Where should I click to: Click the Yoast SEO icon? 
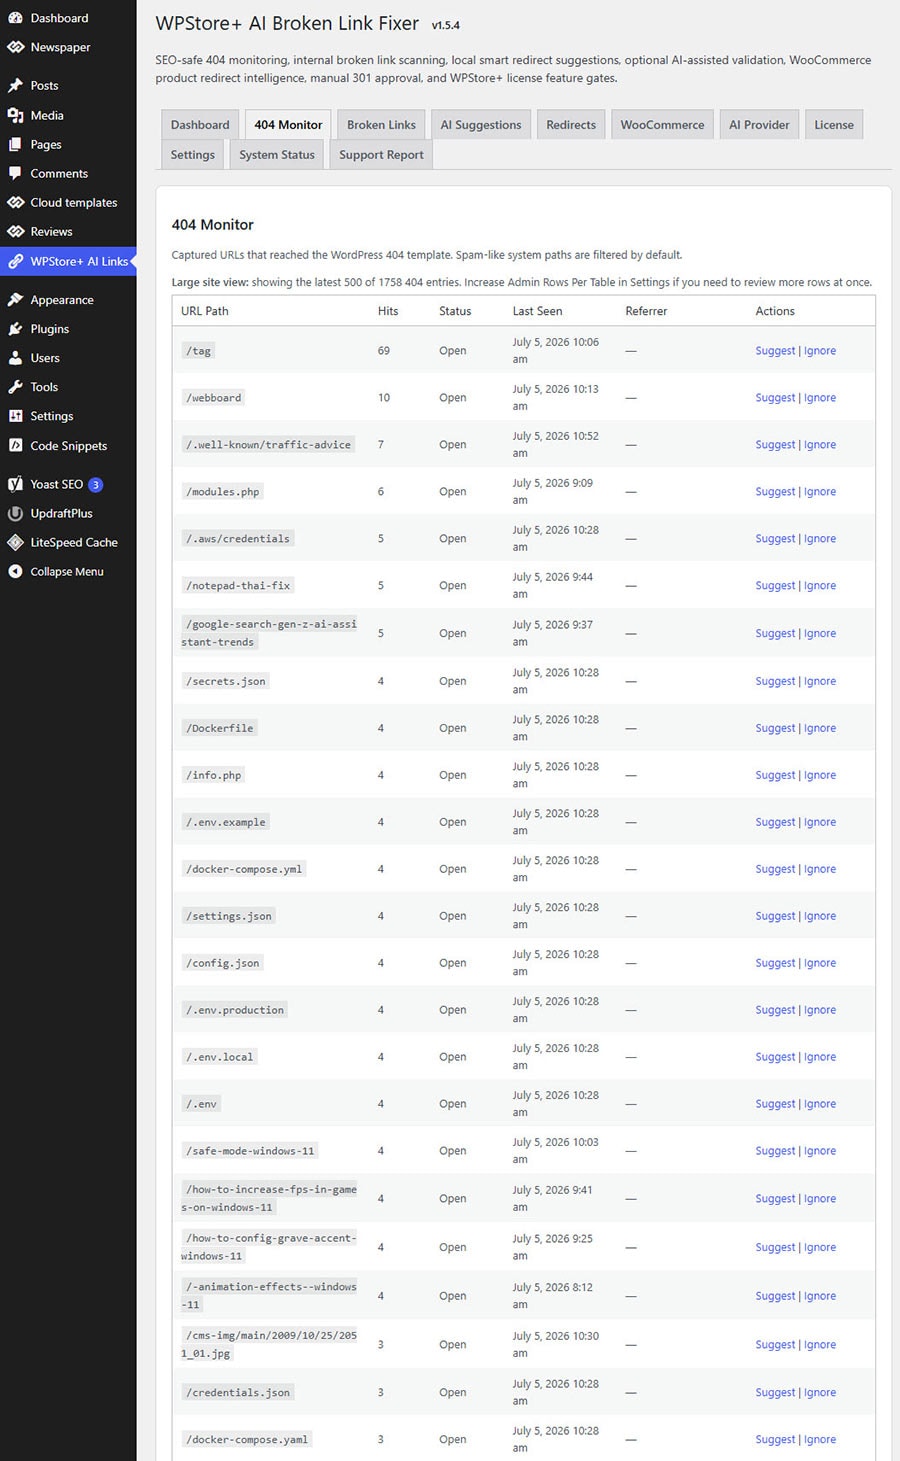(15, 484)
